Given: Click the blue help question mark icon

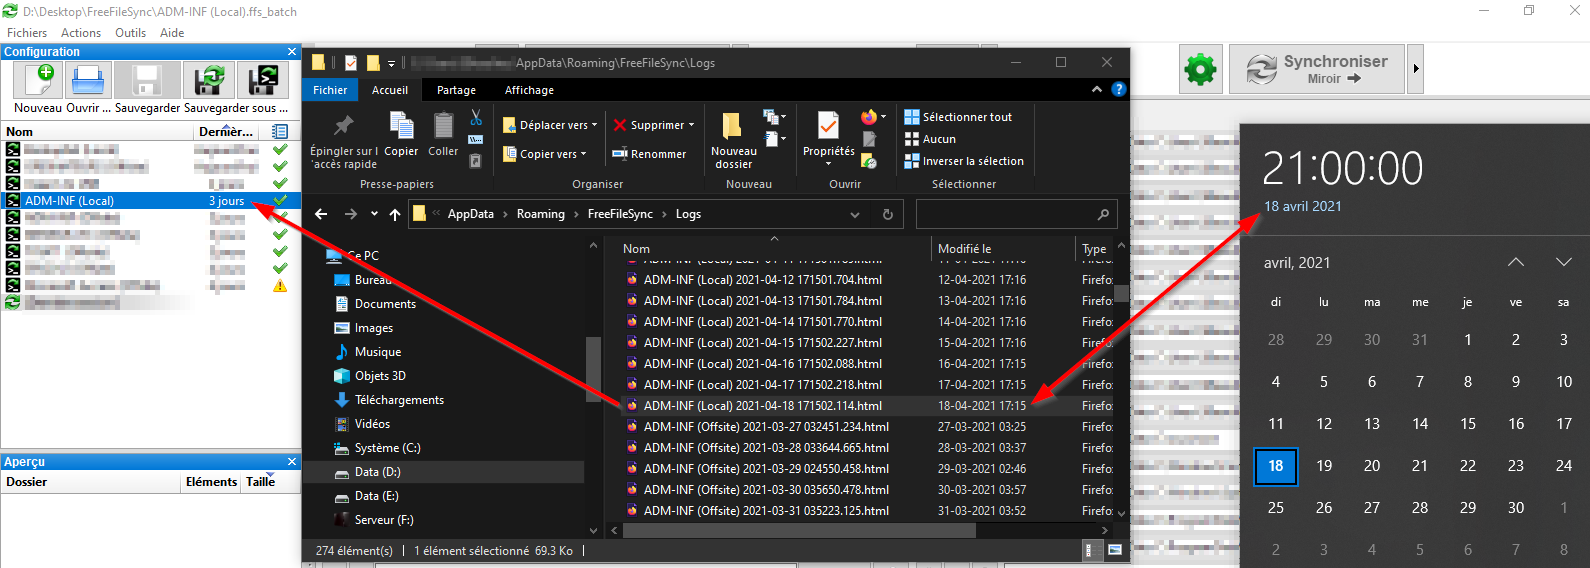Looking at the screenshot, I should [x=1118, y=89].
